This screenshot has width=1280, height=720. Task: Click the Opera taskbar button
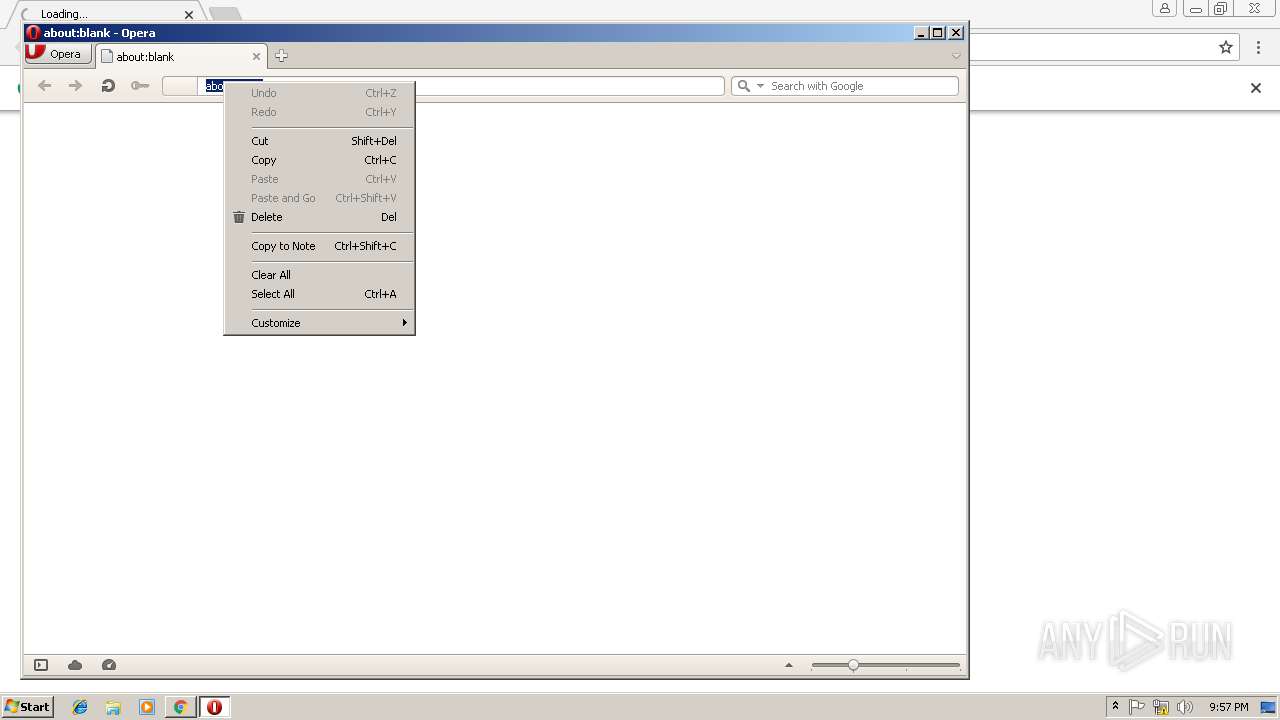click(214, 707)
